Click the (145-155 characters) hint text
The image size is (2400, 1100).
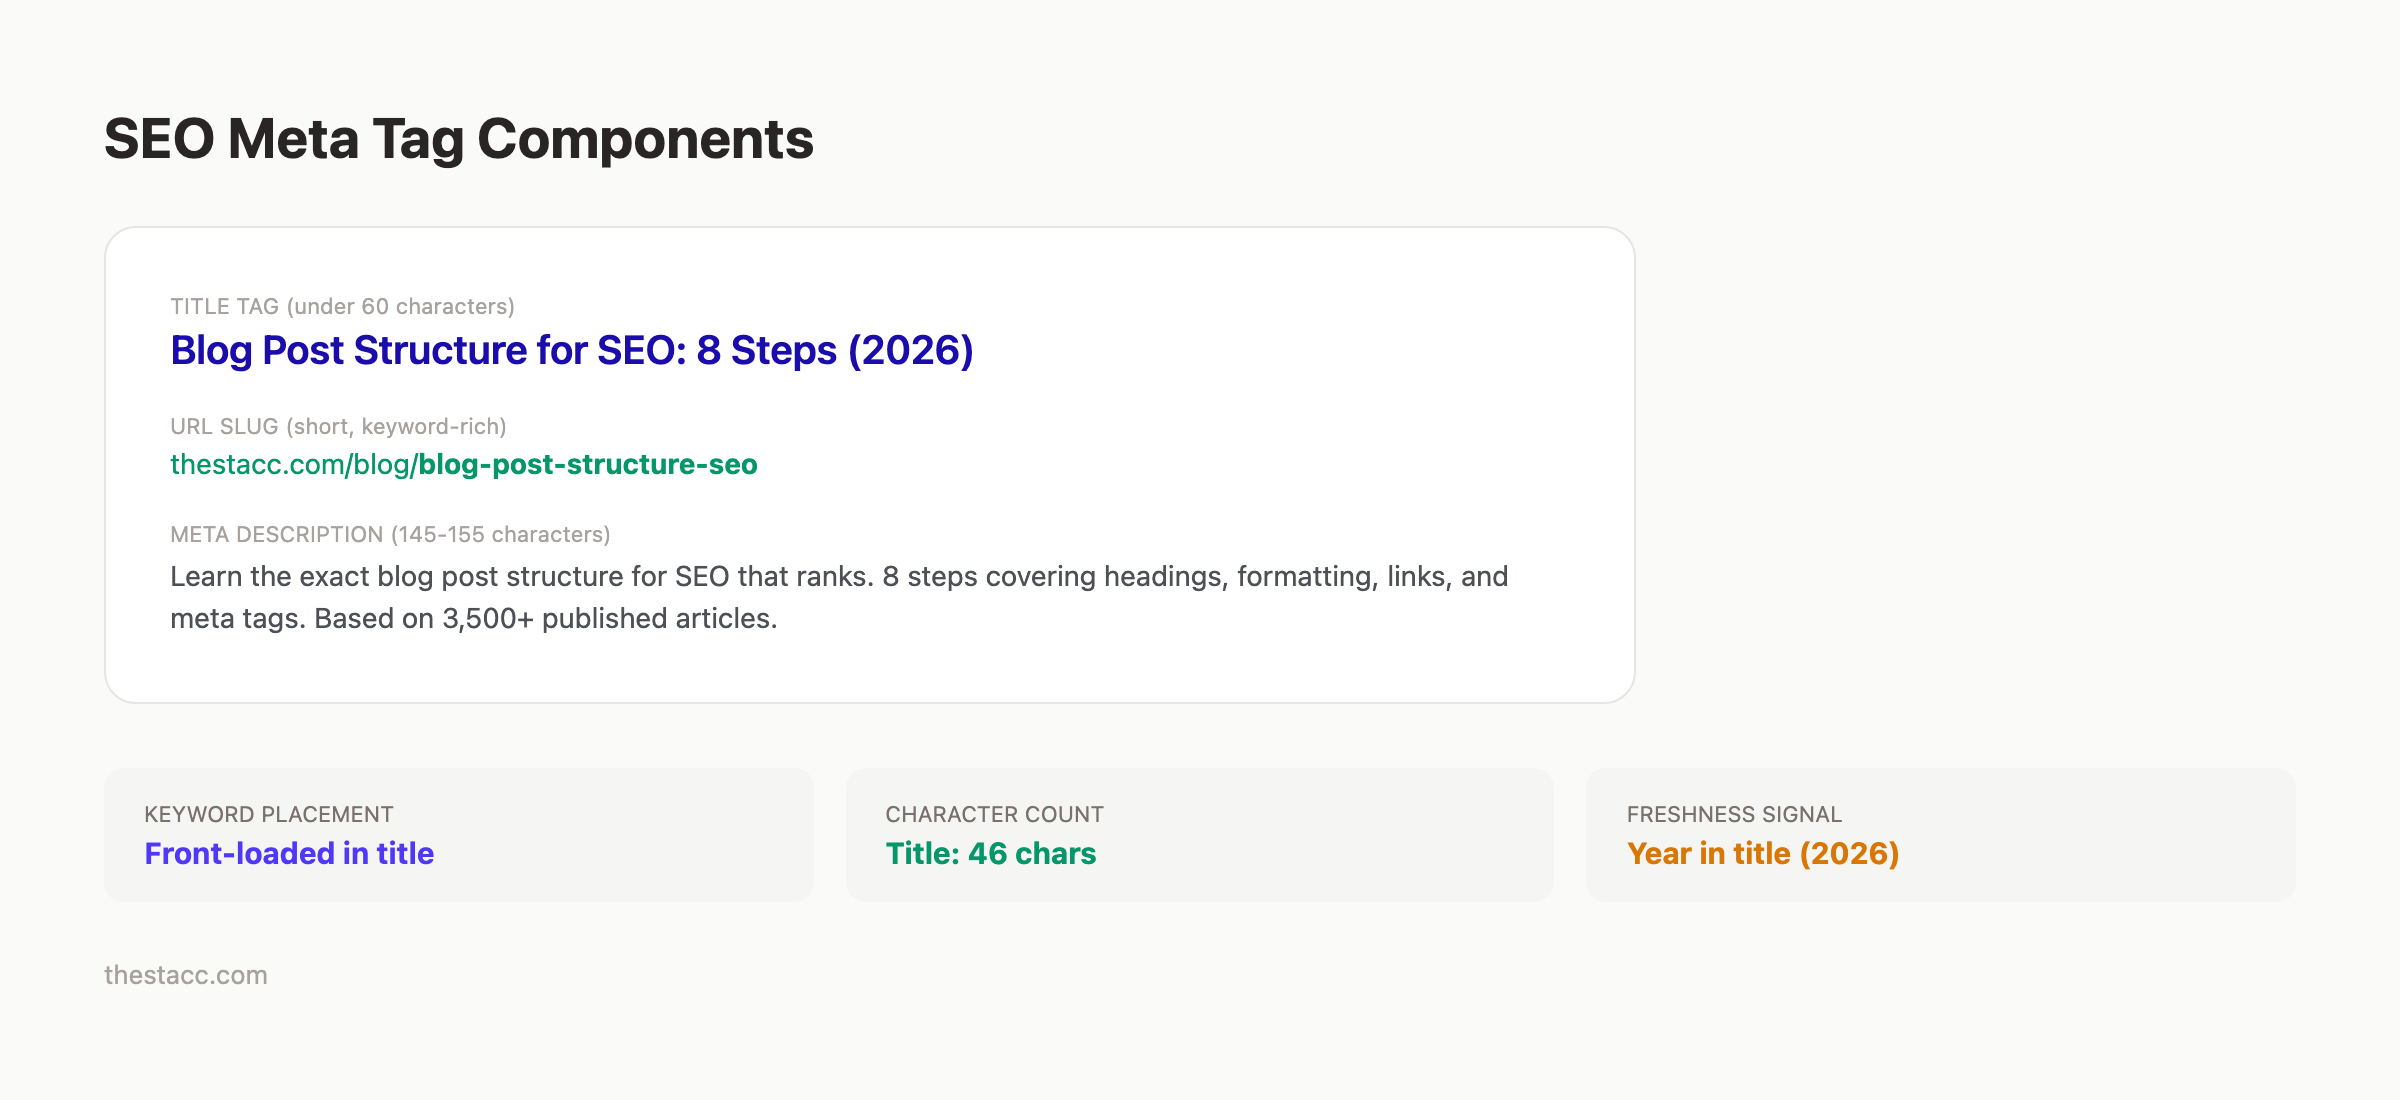(498, 535)
